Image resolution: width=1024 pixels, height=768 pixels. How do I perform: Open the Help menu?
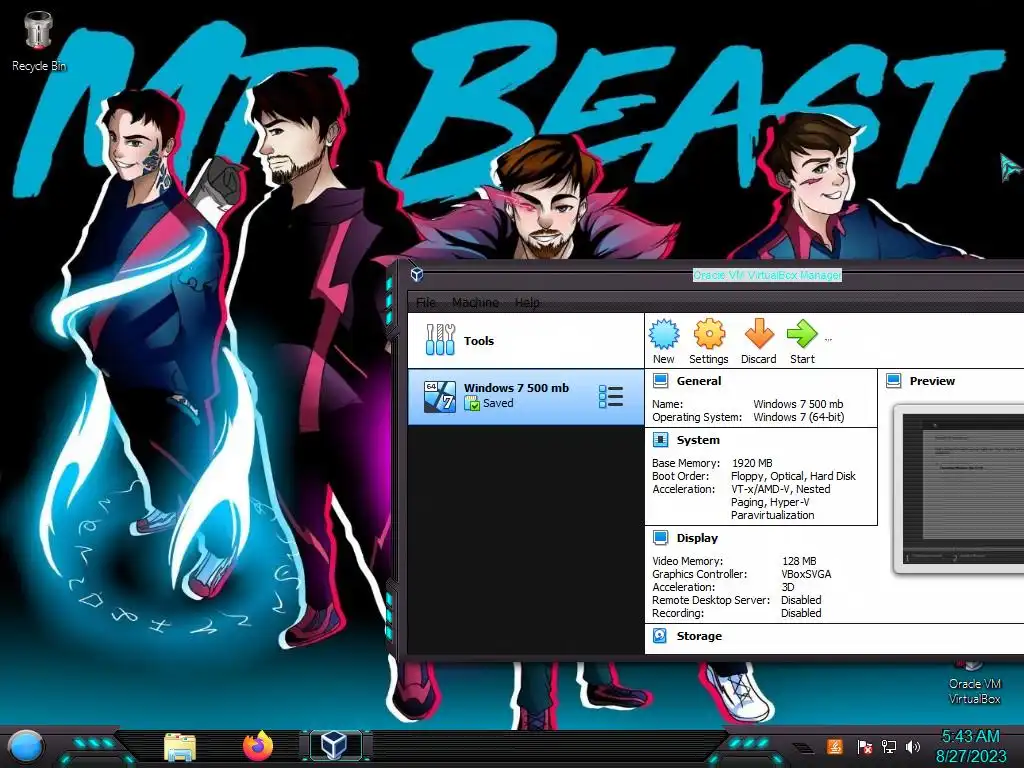527,302
